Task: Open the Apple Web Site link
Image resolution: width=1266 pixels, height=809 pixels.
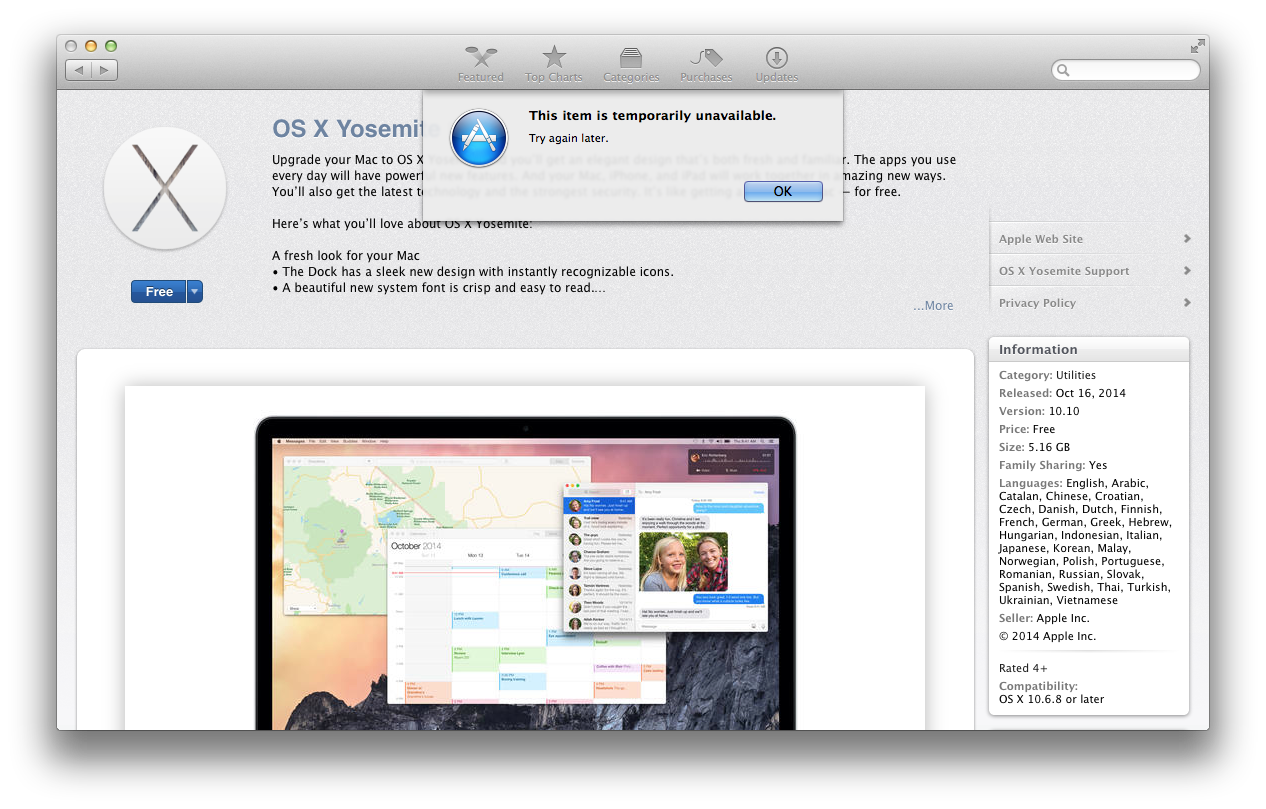Action: coord(1041,239)
